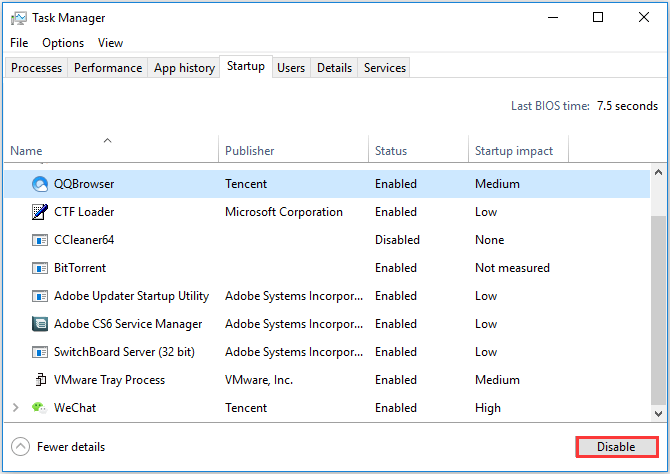This screenshot has height=474, width=670.
Task: Switch to the Processes tab
Action: coord(36,68)
